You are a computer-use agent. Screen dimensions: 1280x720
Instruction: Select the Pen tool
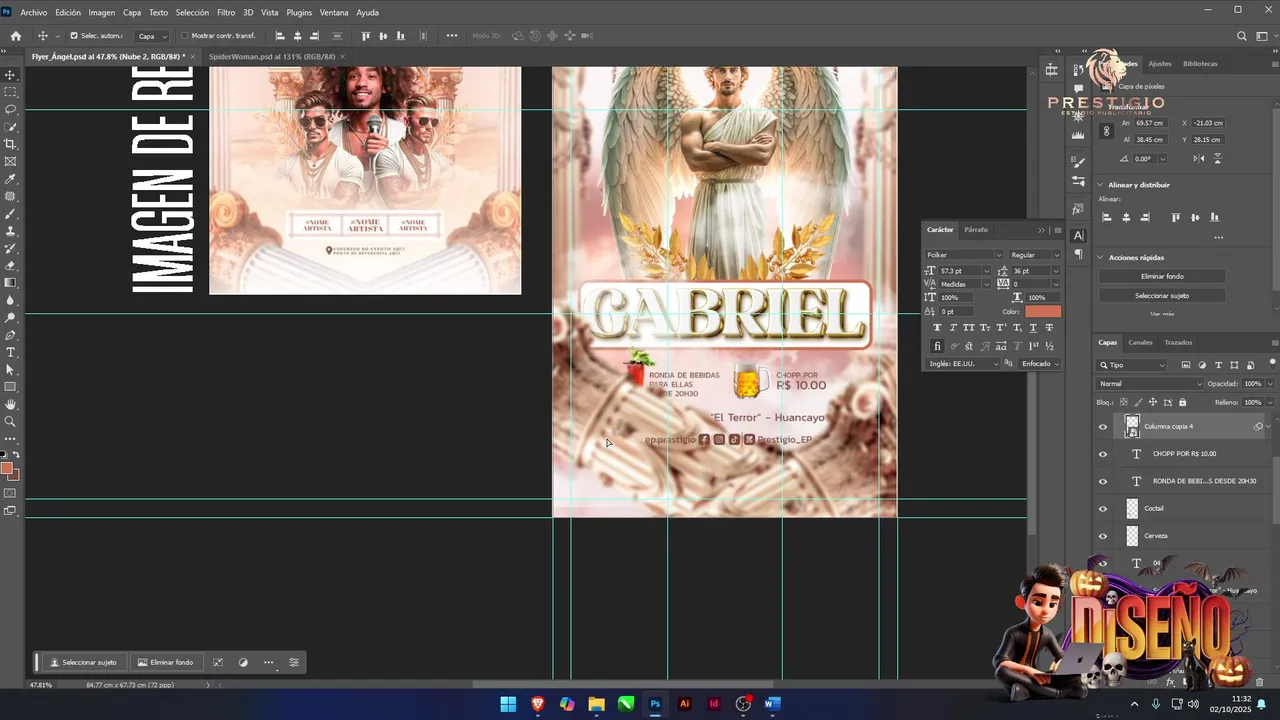[11, 335]
